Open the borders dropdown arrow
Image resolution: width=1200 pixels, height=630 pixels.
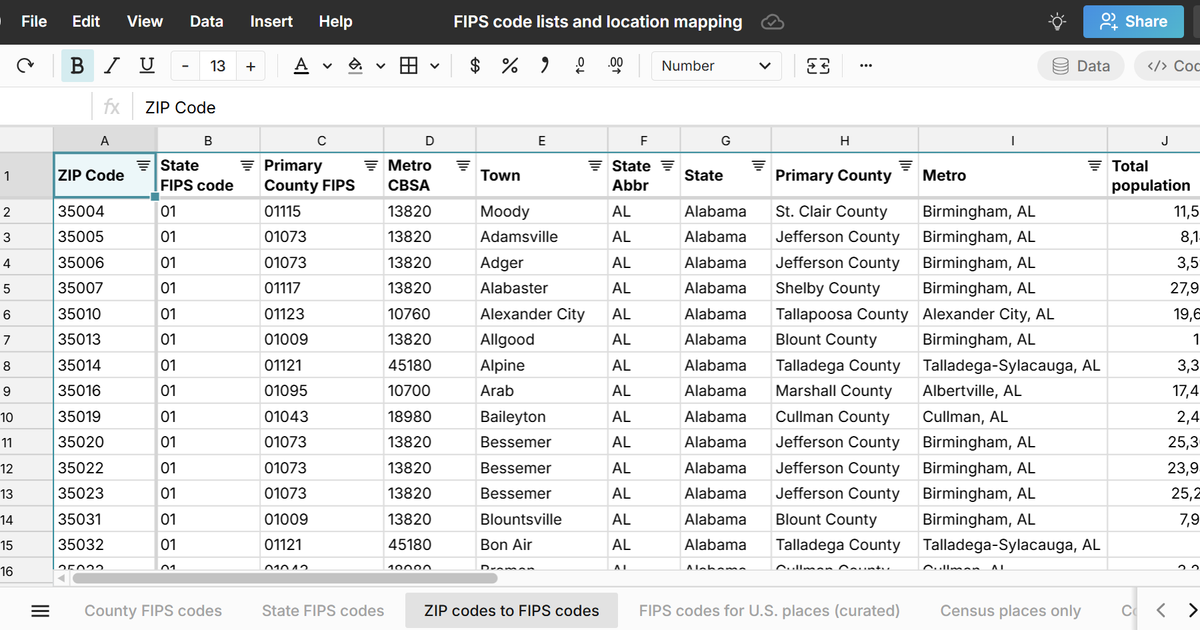click(434, 66)
